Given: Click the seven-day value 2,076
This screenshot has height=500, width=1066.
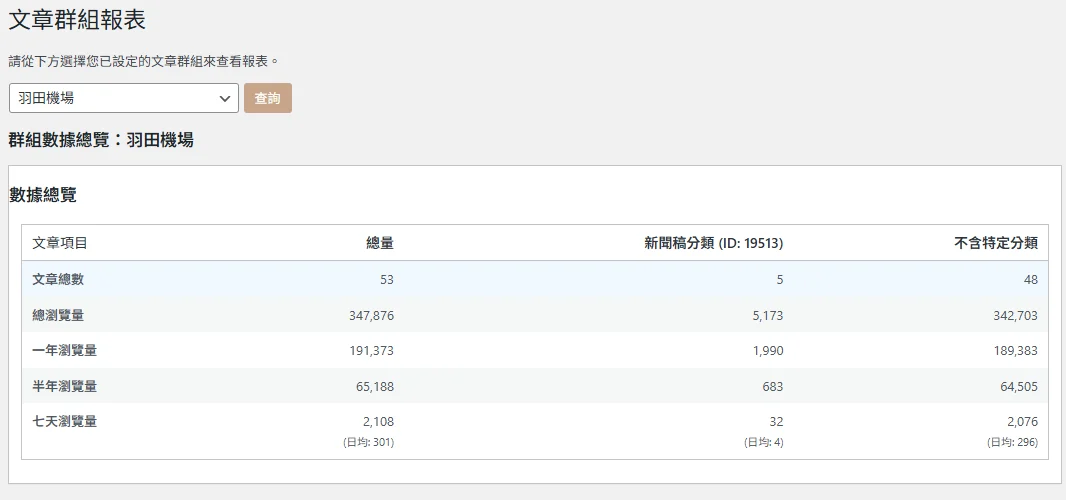Looking at the screenshot, I should (1023, 422).
